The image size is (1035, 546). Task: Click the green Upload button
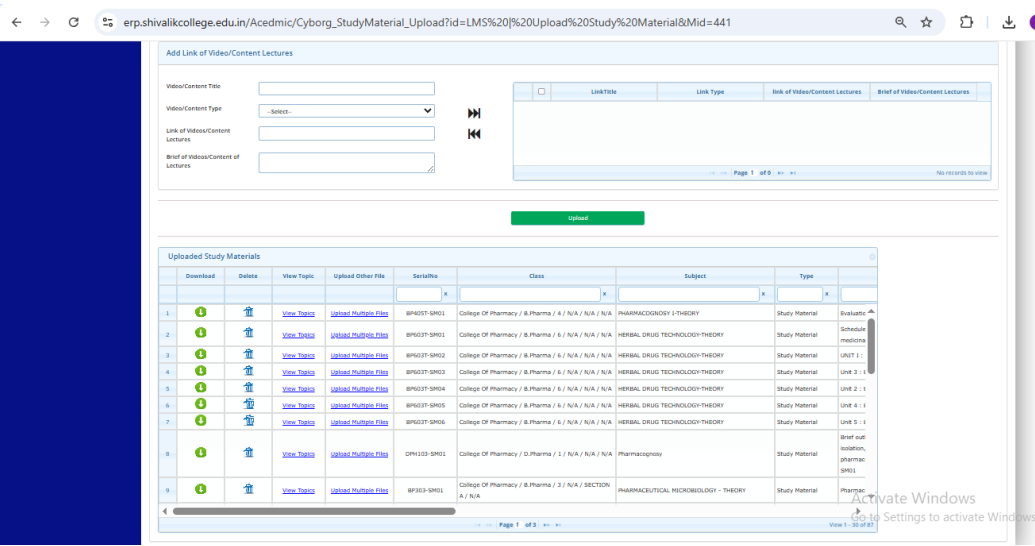[x=577, y=218]
